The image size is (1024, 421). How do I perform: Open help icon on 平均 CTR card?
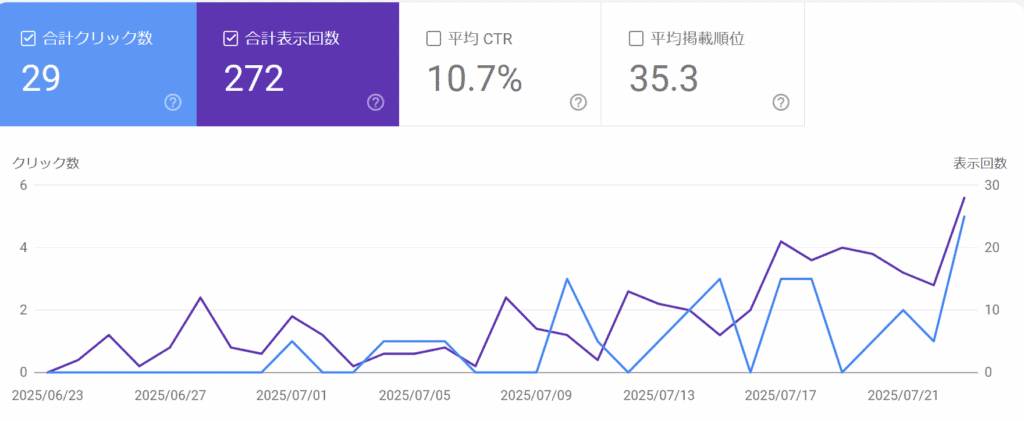pyautogui.click(x=578, y=102)
